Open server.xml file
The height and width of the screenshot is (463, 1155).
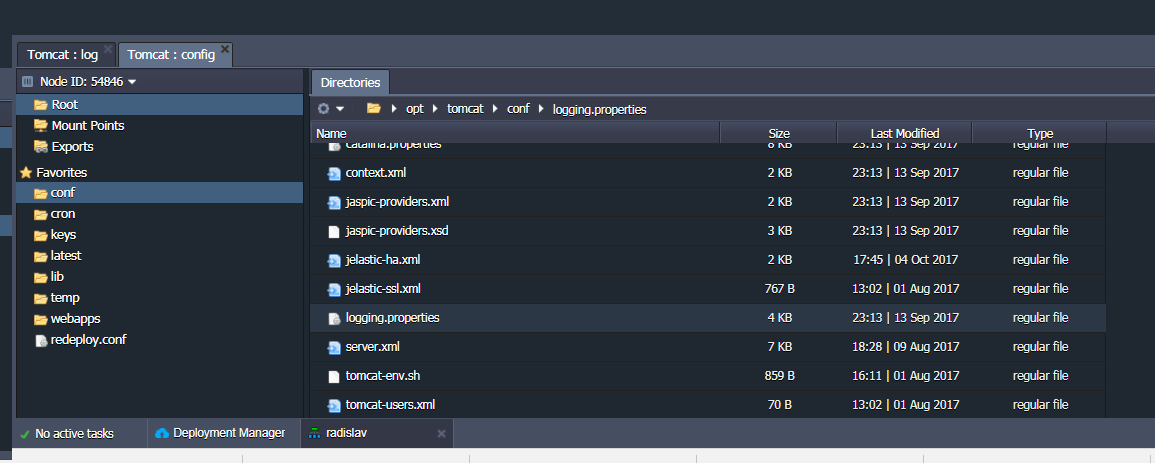pyautogui.click(x=373, y=347)
